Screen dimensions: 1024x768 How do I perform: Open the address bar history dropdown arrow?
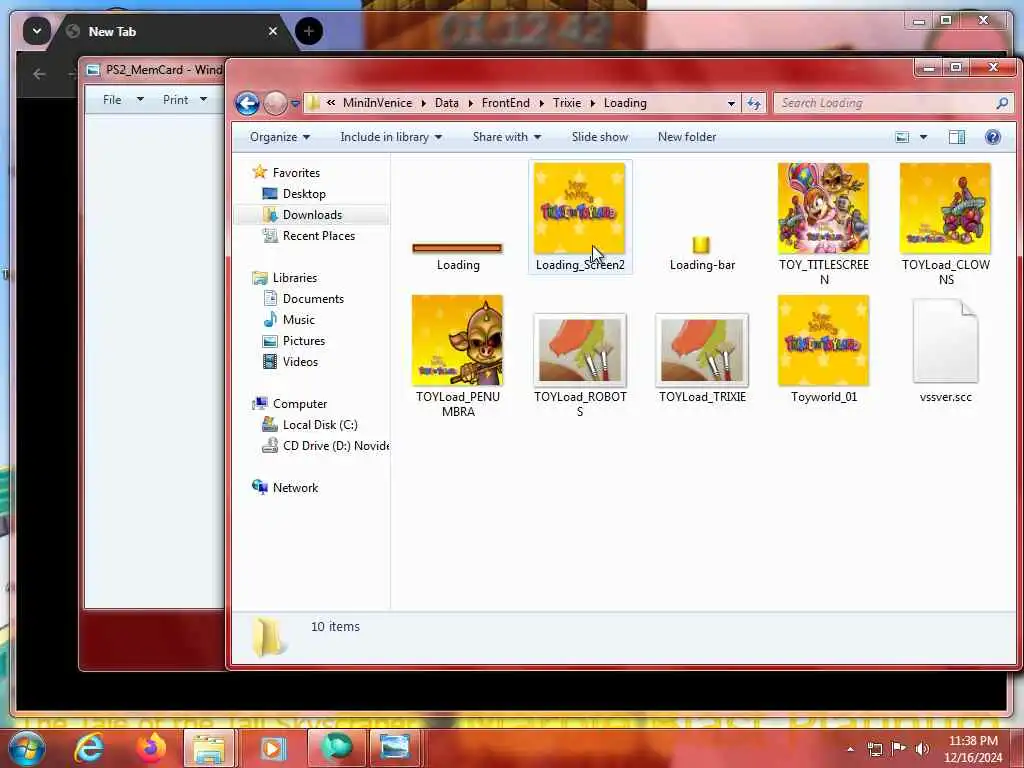click(731, 103)
